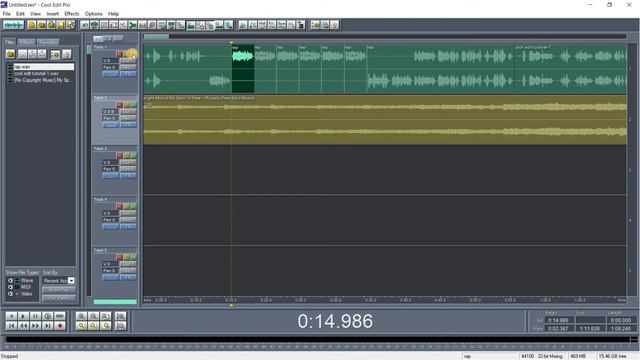Click Track 1 volume V field

pyautogui.click(x=110, y=60)
